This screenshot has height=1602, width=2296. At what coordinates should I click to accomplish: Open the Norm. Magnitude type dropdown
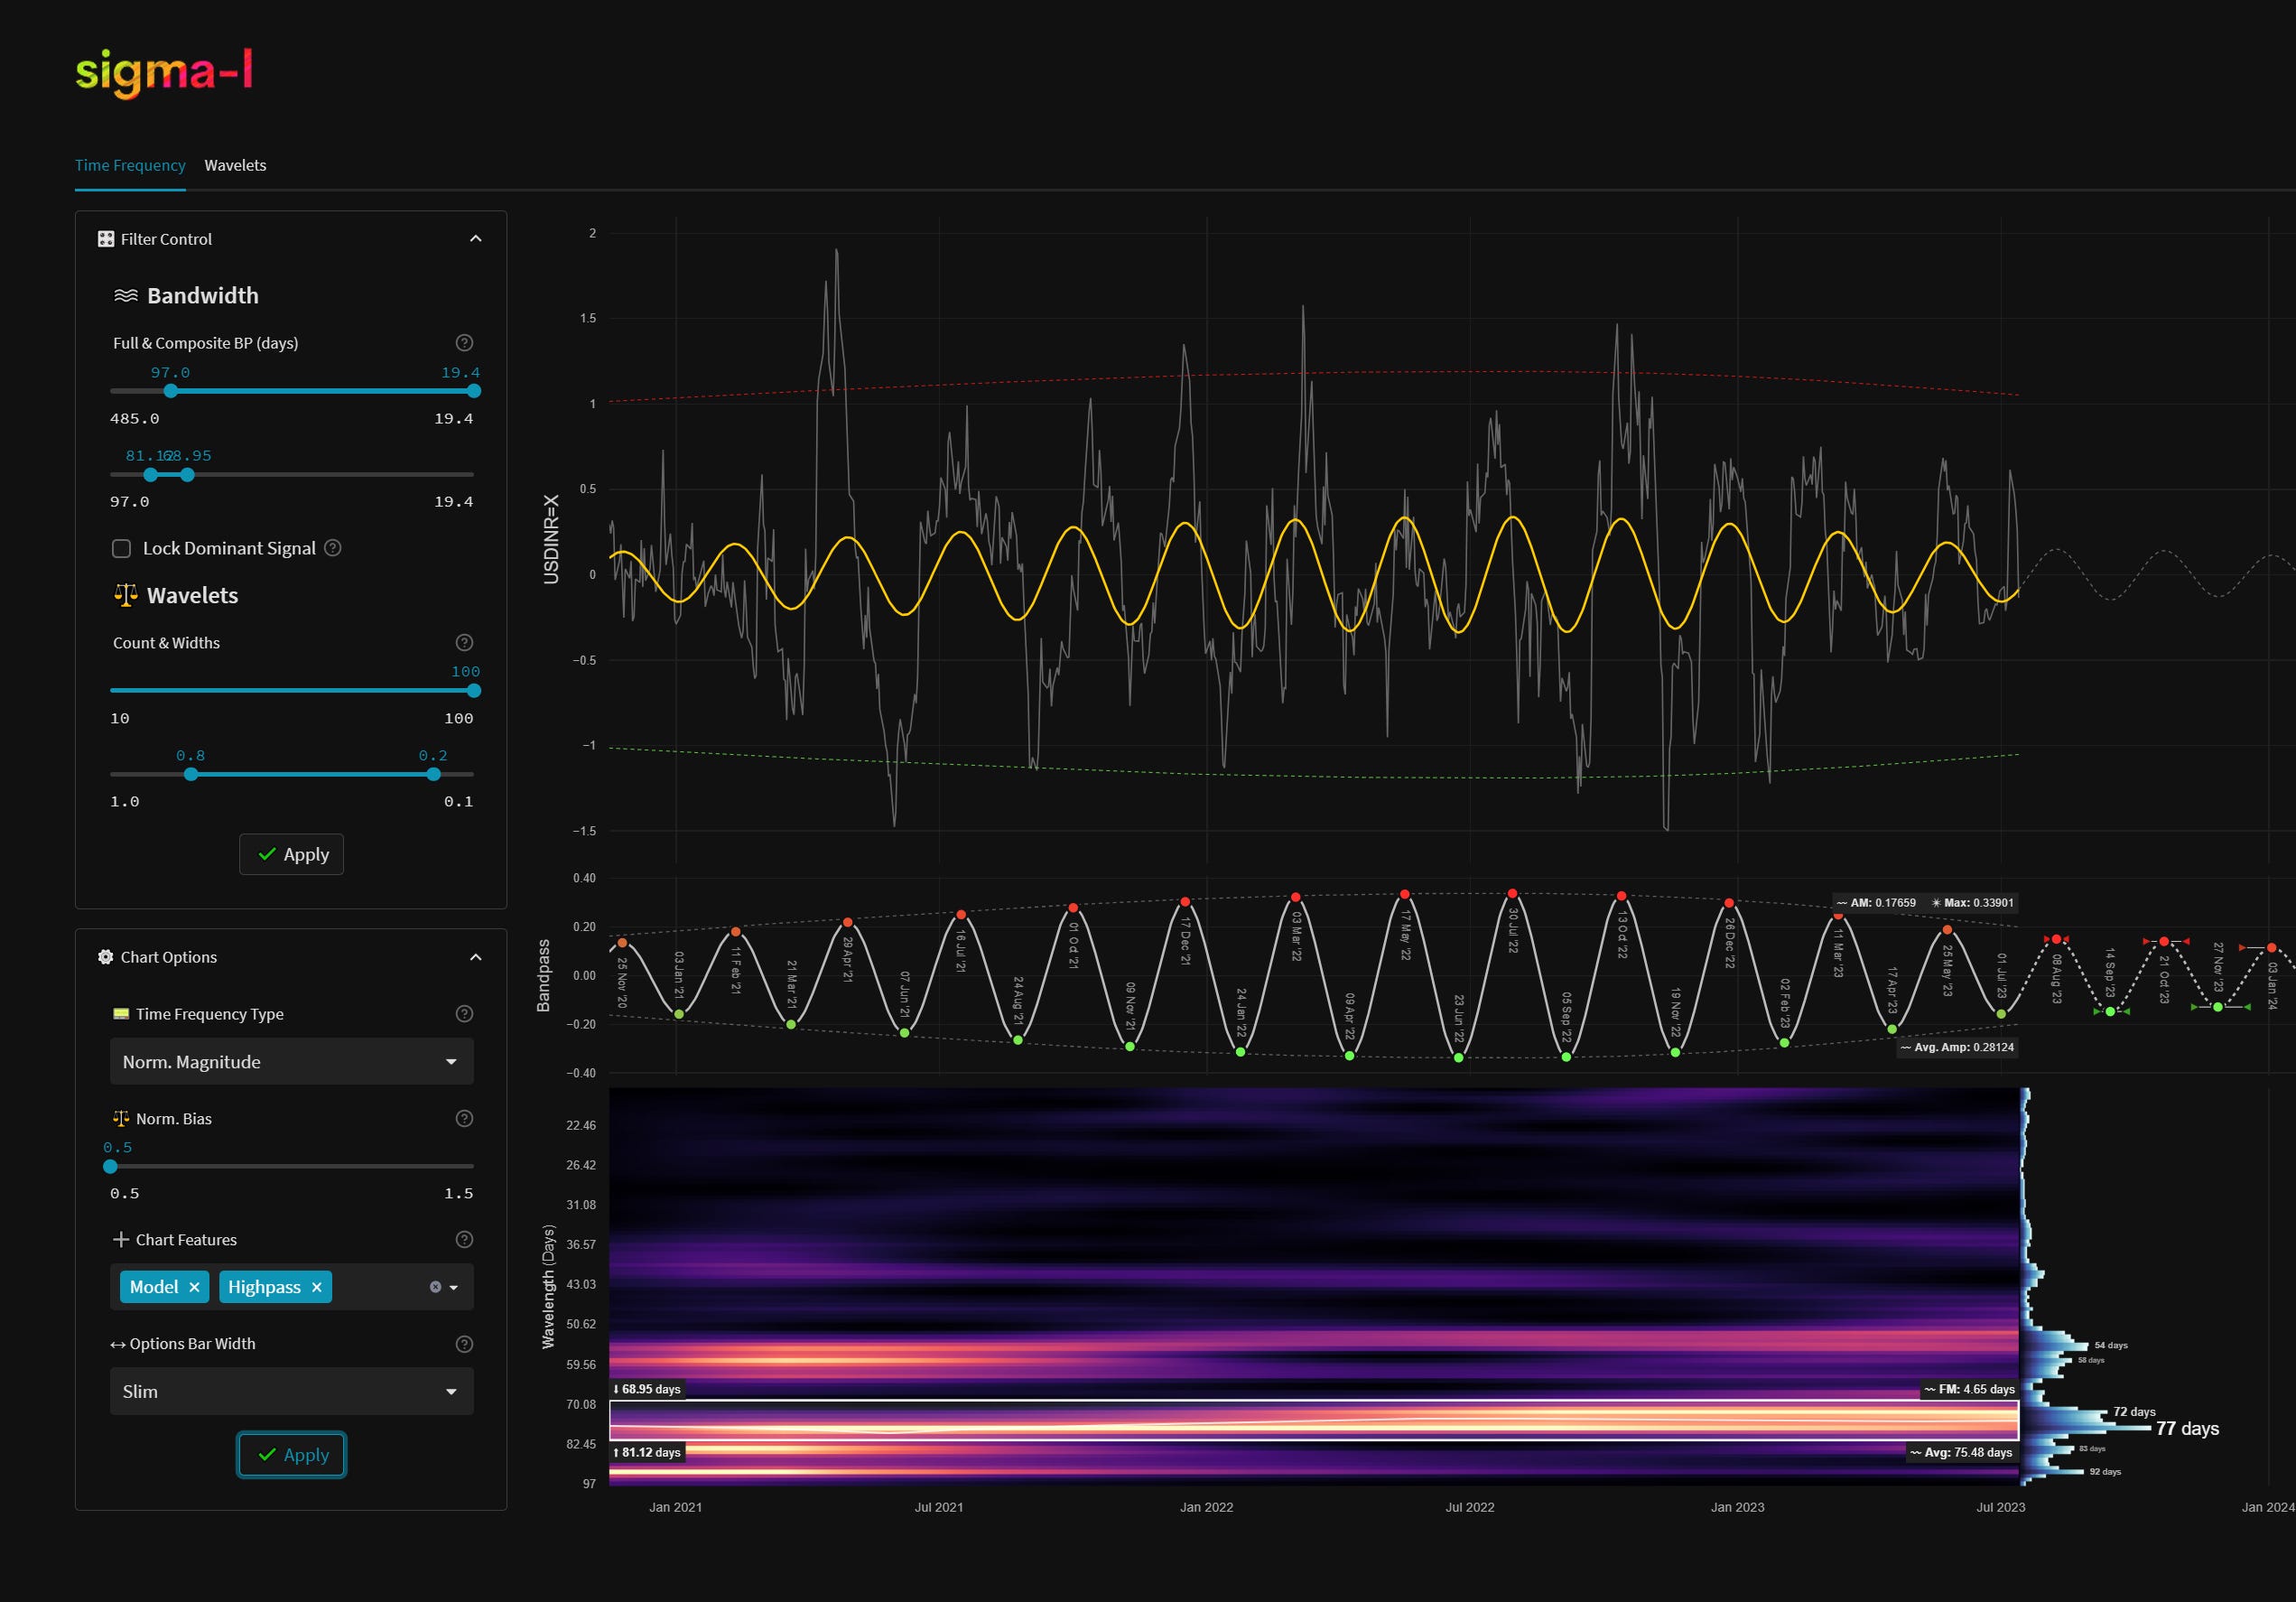(x=291, y=1062)
